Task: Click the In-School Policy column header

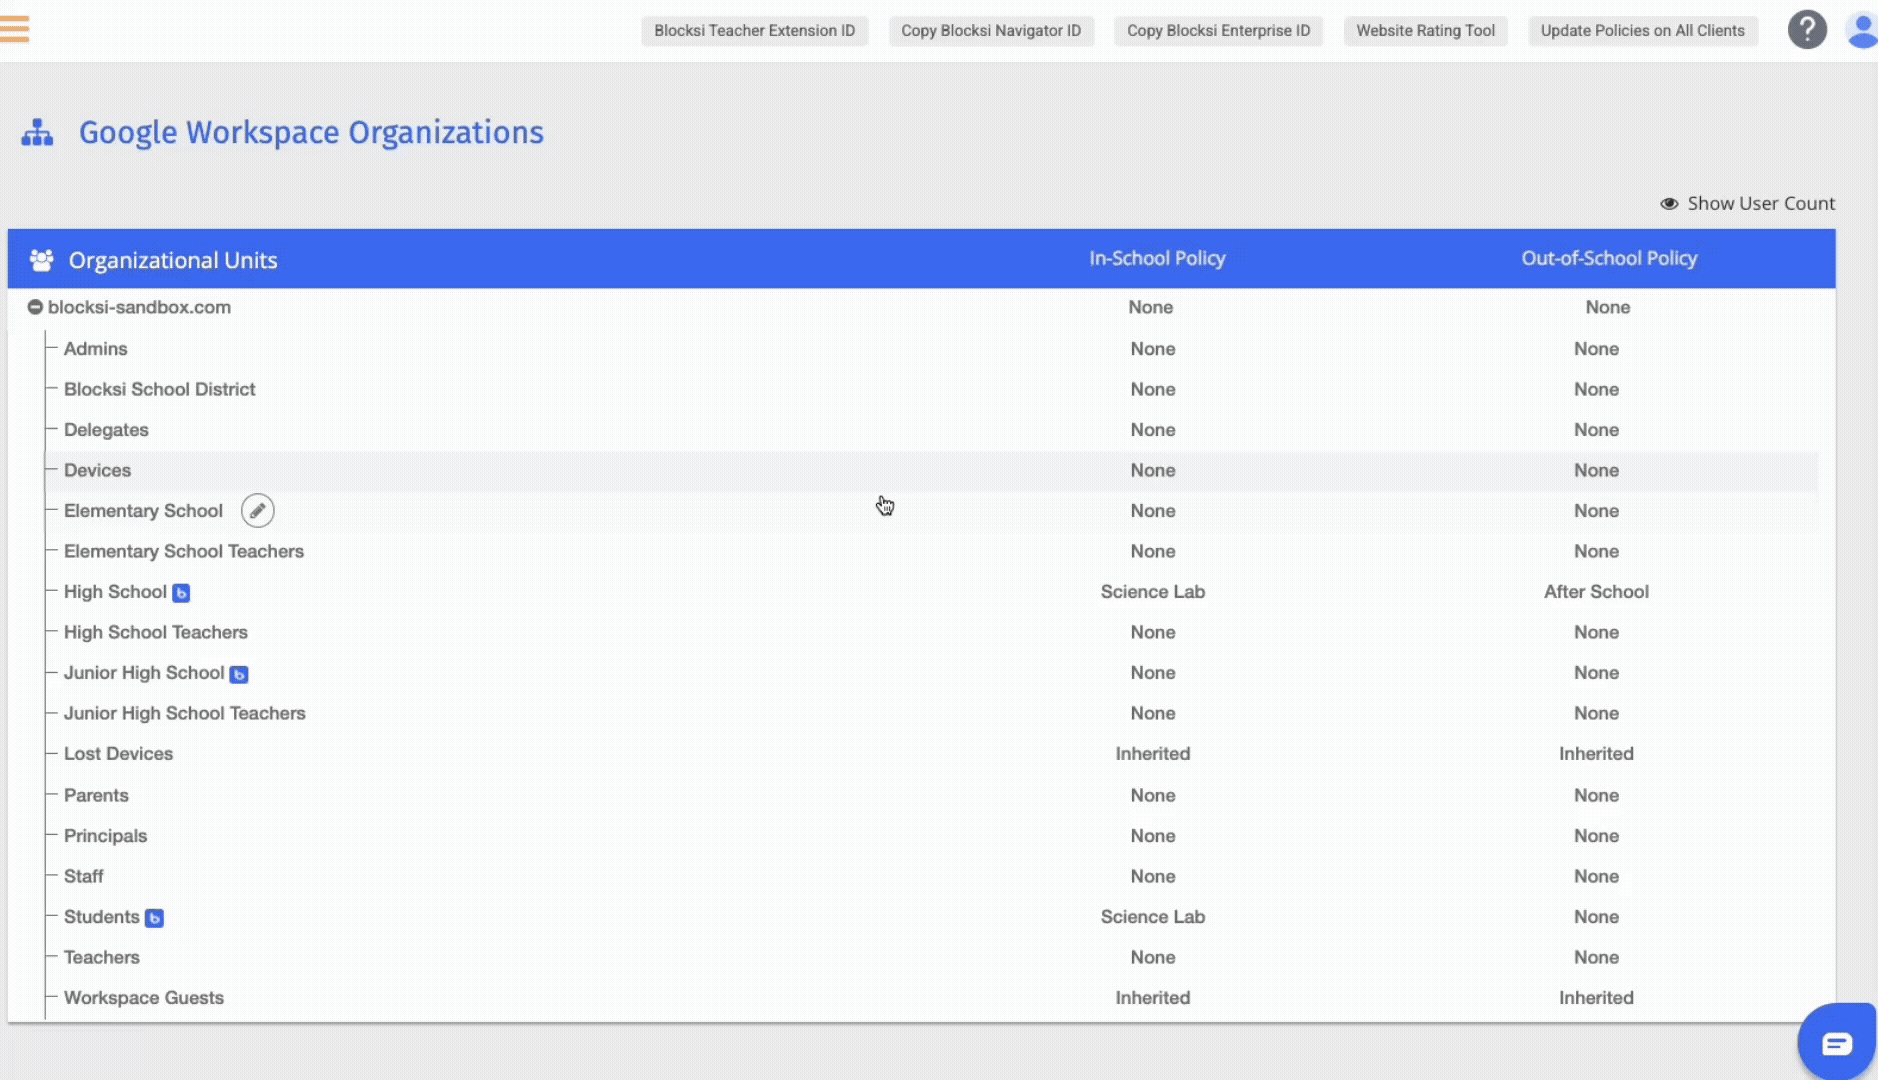Action: tap(1157, 258)
